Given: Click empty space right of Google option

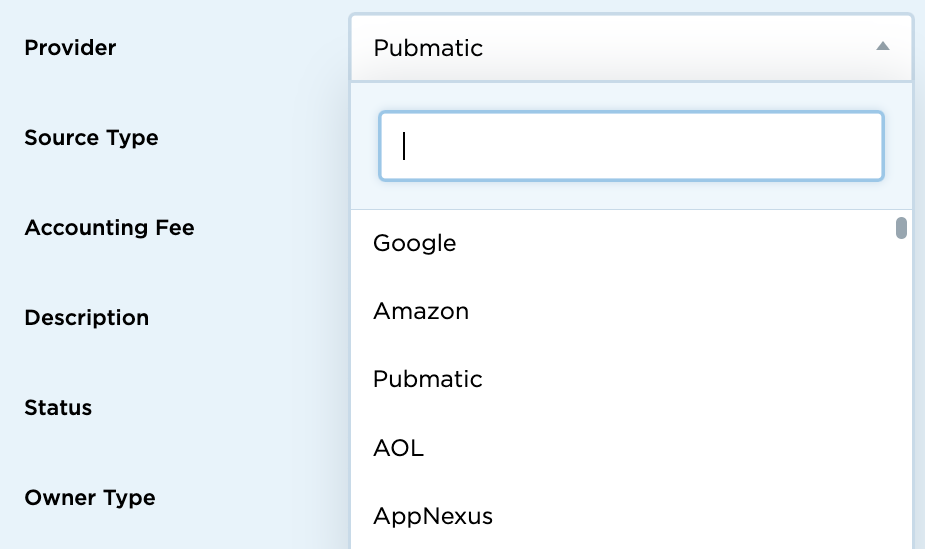Looking at the screenshot, I should click(x=680, y=243).
